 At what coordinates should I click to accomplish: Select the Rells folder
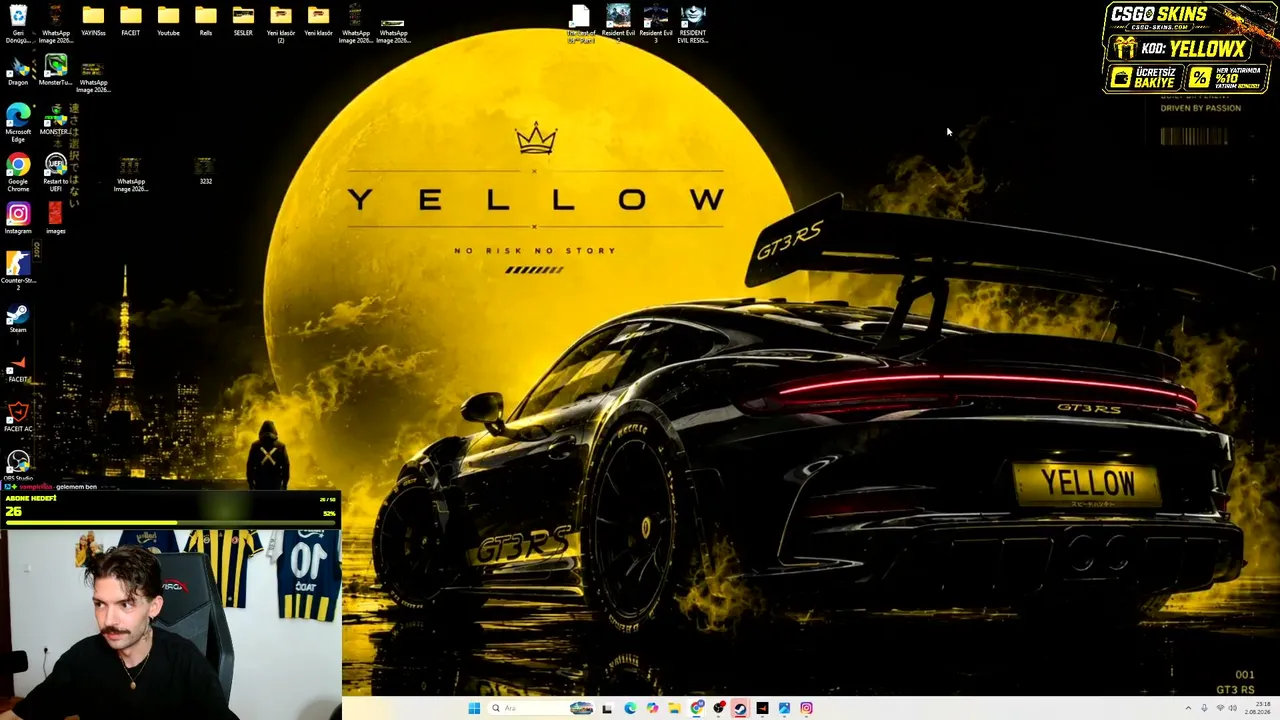click(206, 21)
